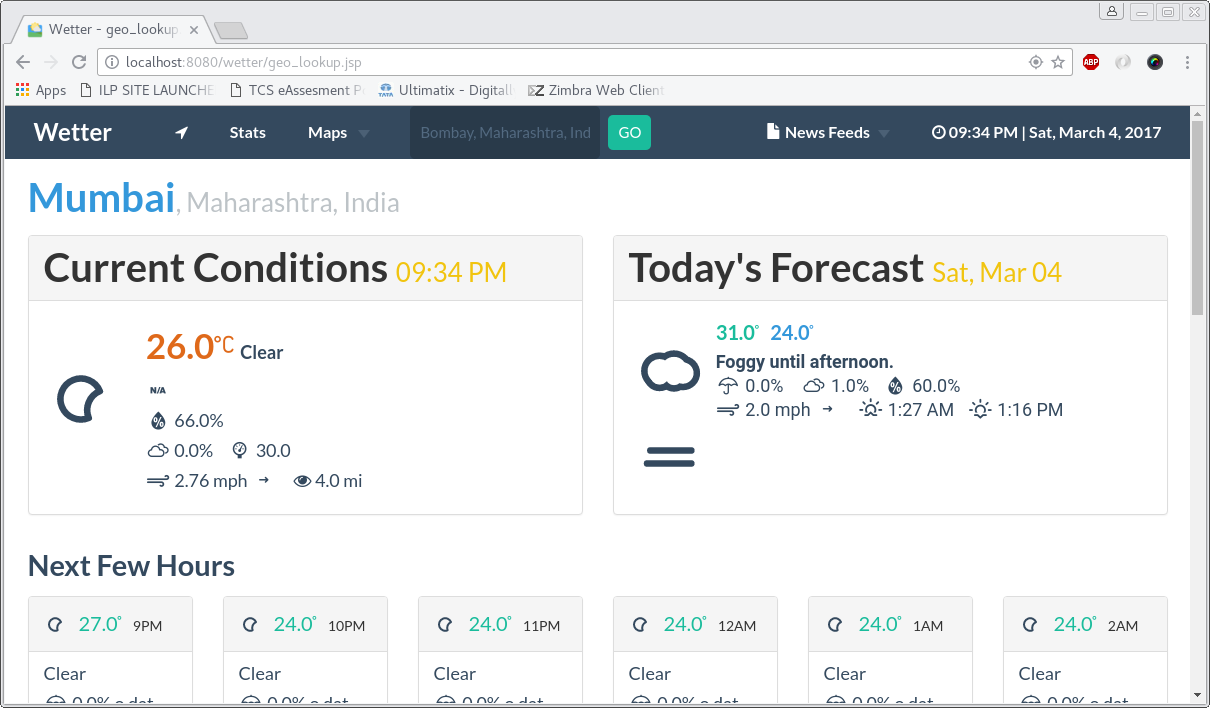This screenshot has width=1210, height=708.
Task: Open the Maps dropdown
Action: pyautogui.click(x=340, y=132)
